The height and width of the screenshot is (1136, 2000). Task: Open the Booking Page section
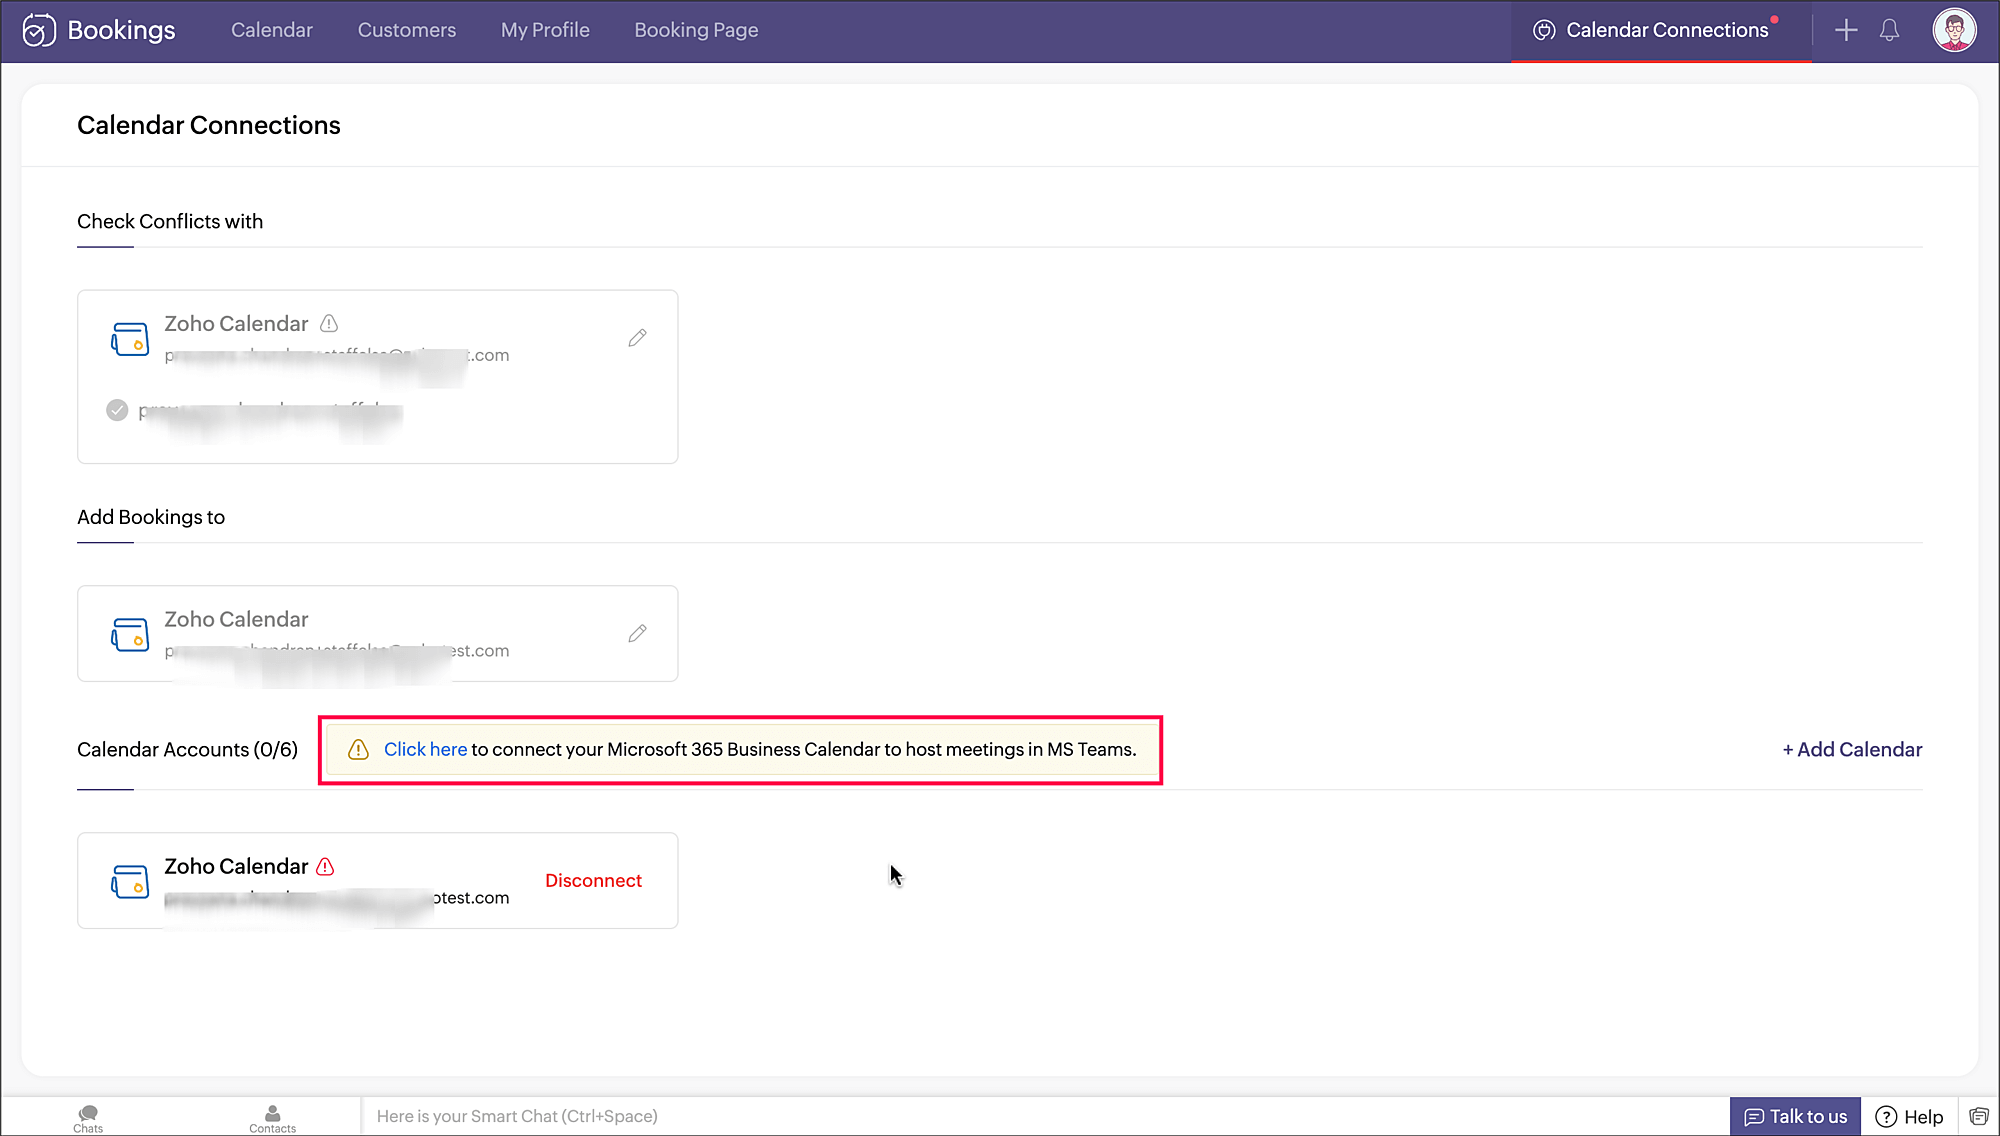click(696, 30)
